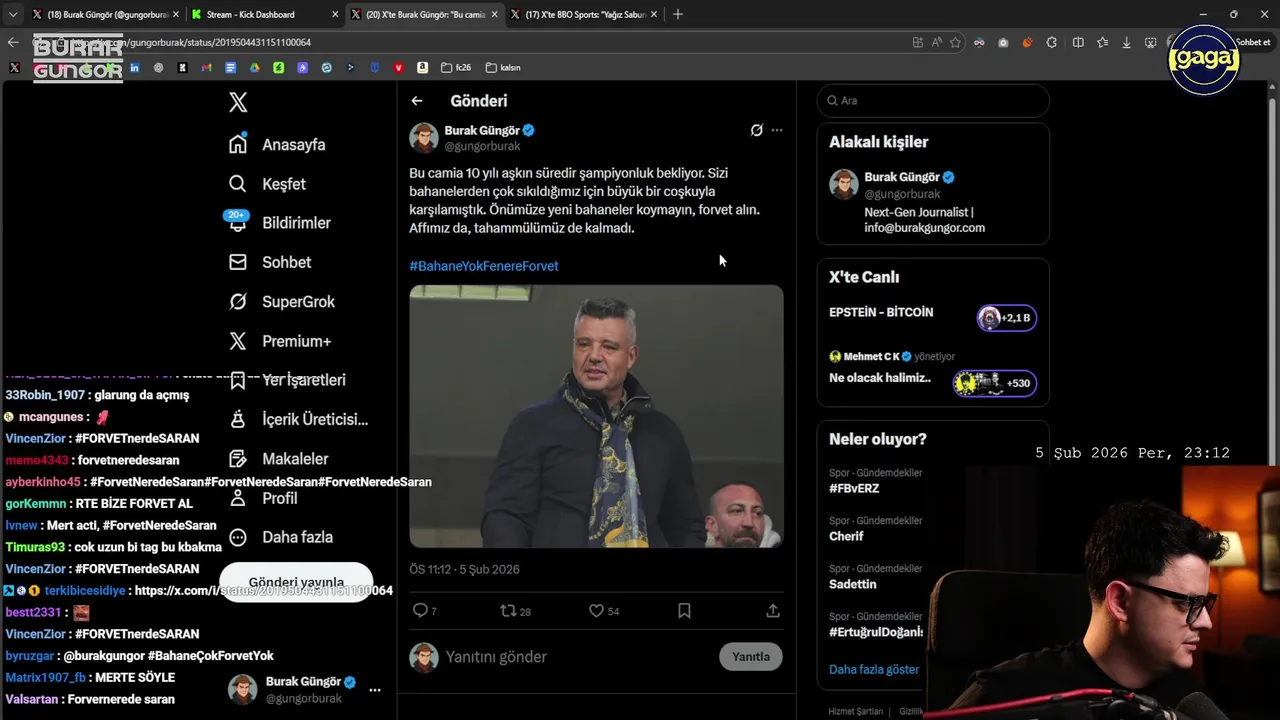Click the camera extension icon
This screenshot has width=1280, height=720.
coord(1003,42)
